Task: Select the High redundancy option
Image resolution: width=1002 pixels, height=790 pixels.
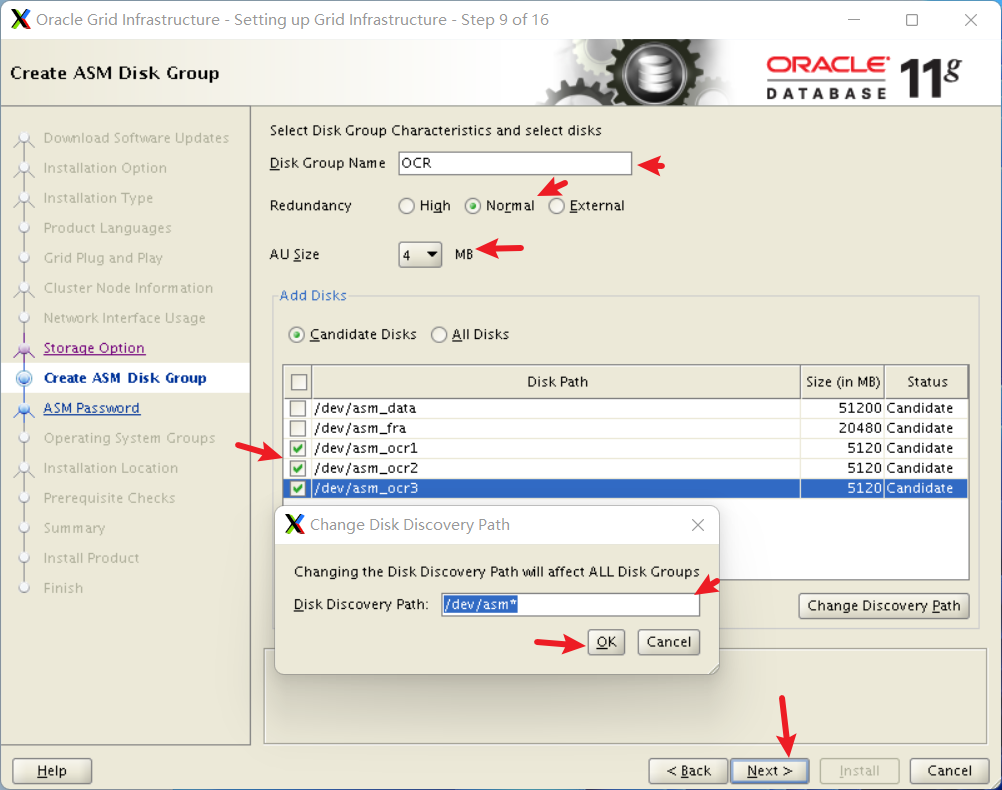Action: [x=406, y=206]
